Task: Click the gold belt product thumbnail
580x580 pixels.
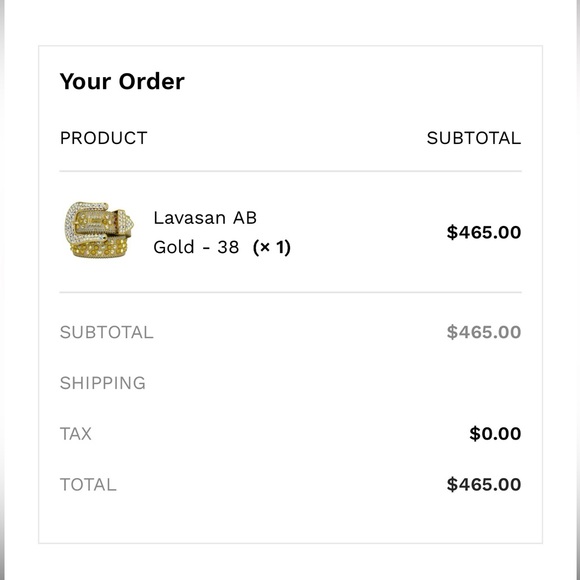Action: coord(100,230)
